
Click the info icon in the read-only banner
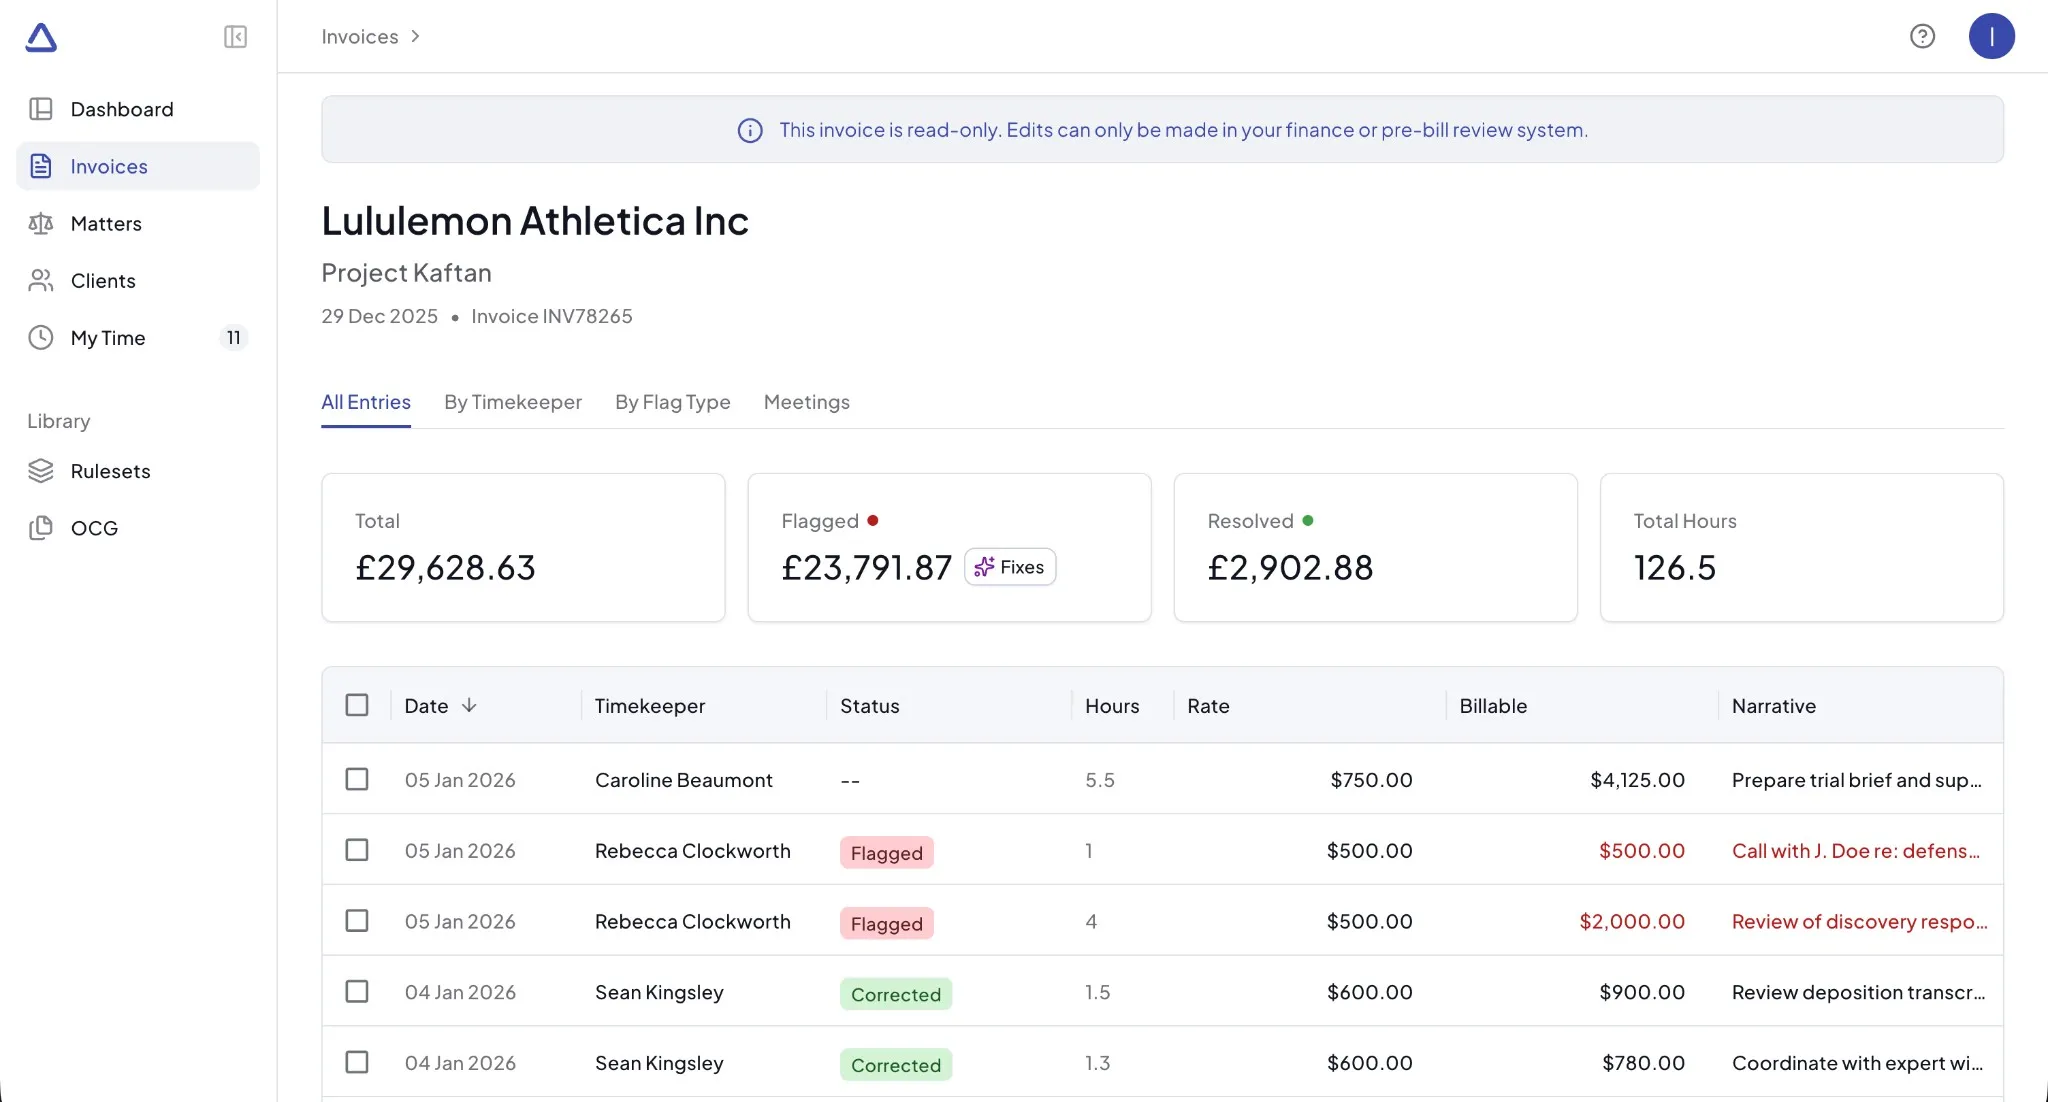point(750,130)
